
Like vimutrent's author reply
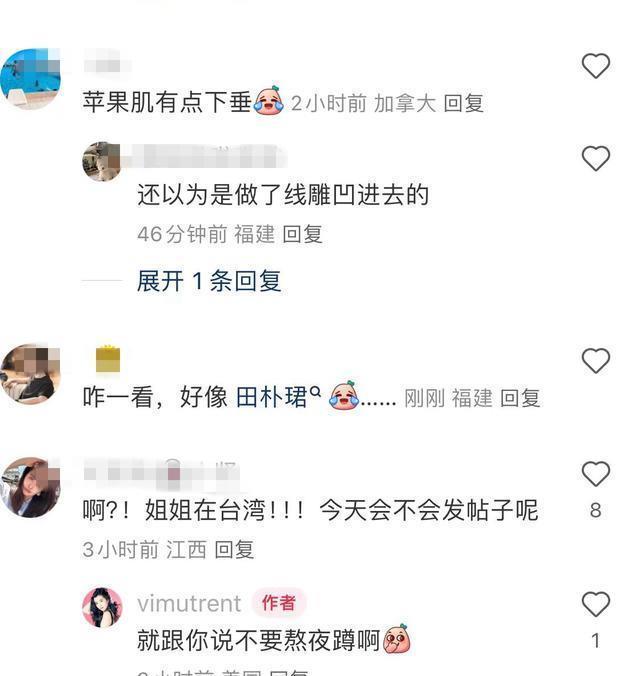pyautogui.click(x=596, y=604)
